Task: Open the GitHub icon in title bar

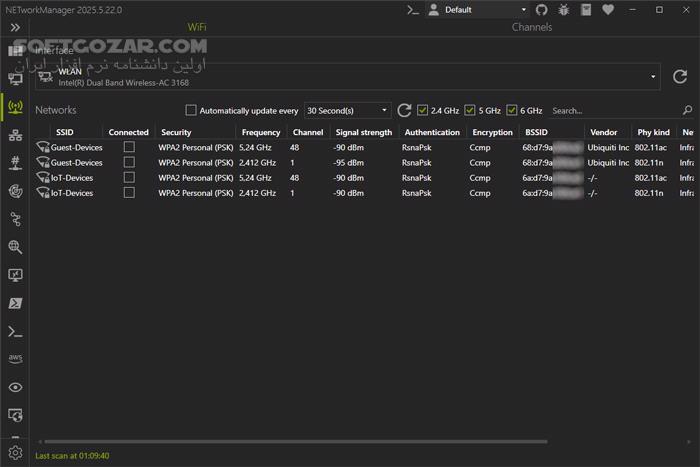Action: point(542,10)
